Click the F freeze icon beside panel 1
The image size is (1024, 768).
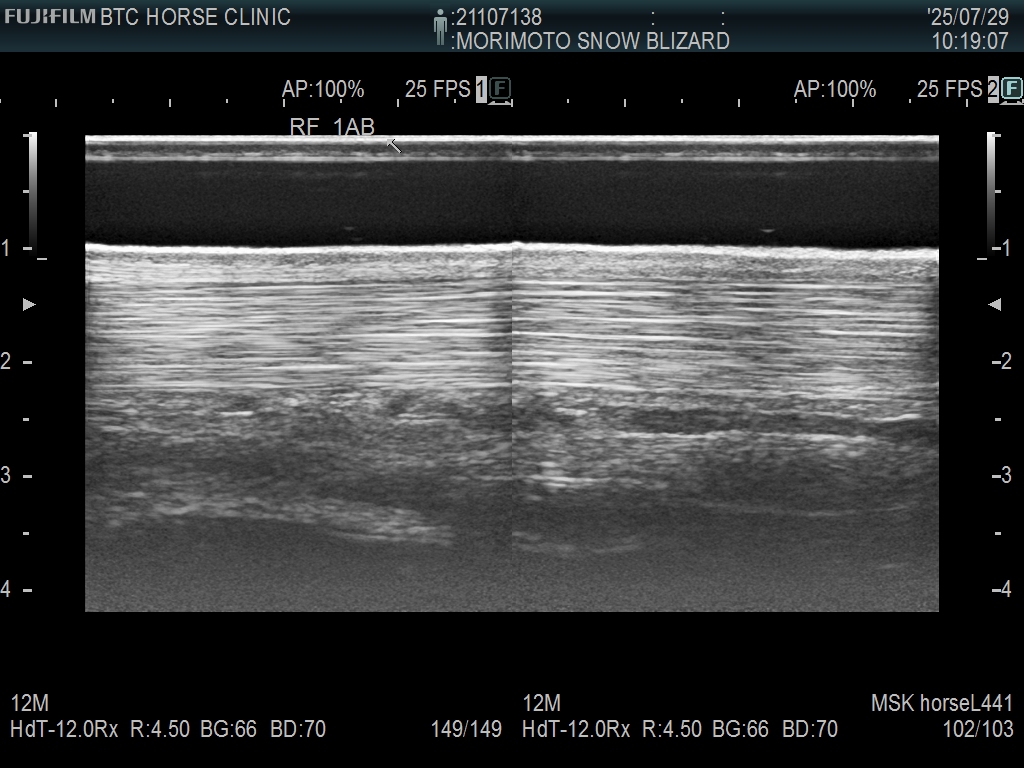[x=500, y=88]
